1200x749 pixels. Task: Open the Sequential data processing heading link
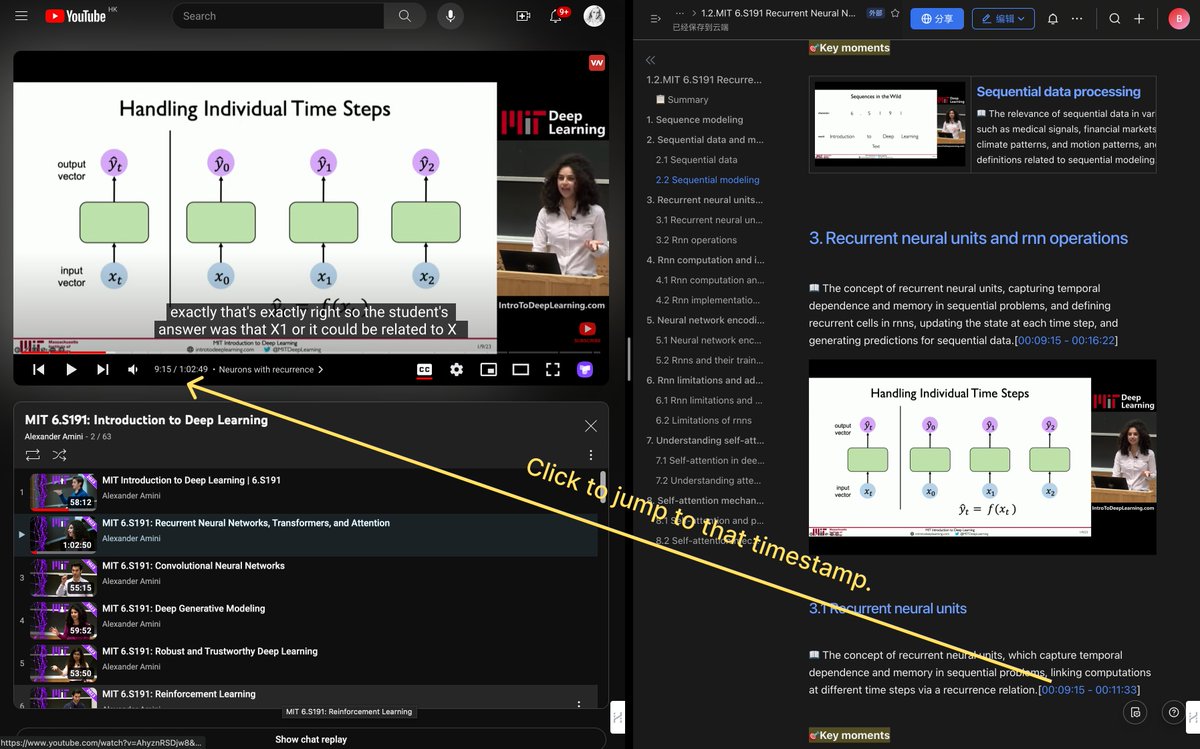[1058, 92]
